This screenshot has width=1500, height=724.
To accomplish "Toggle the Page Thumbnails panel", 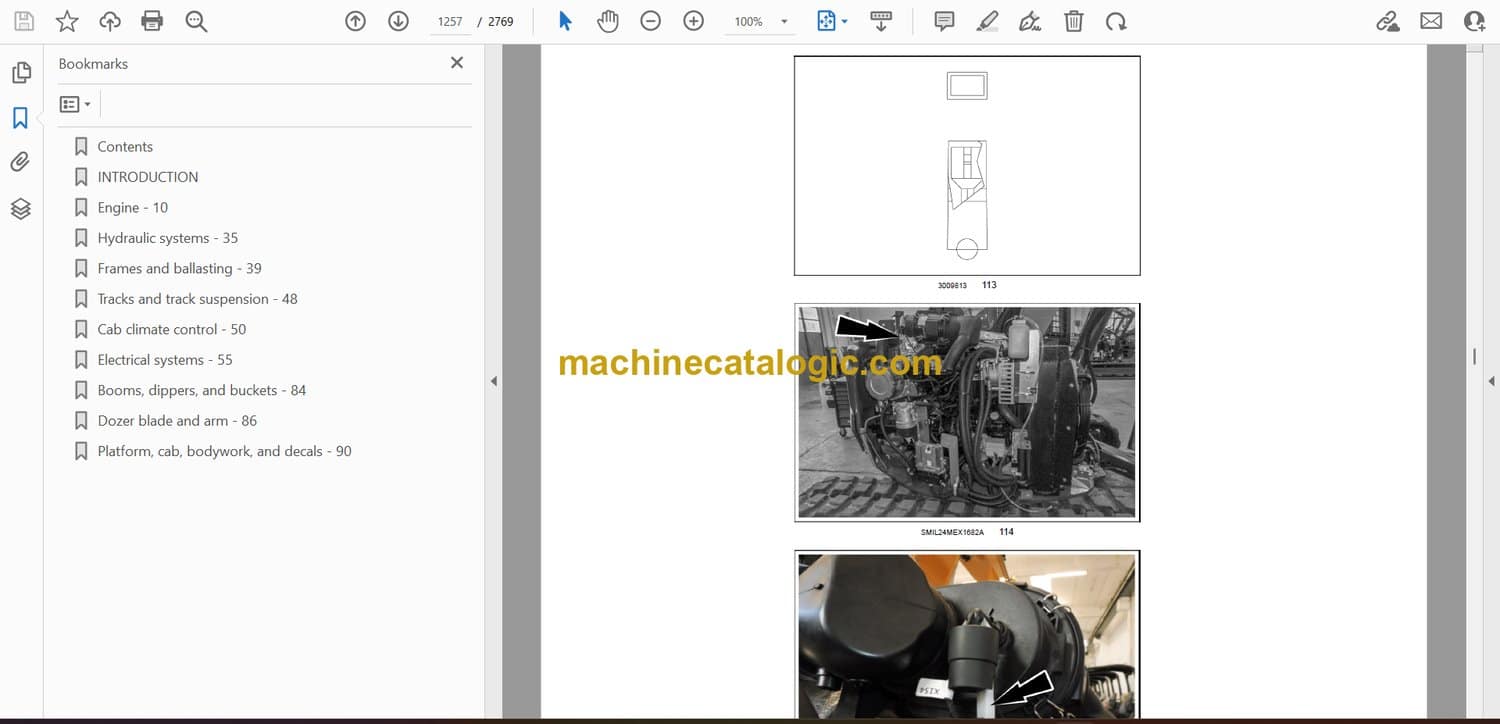I will 20,73.
